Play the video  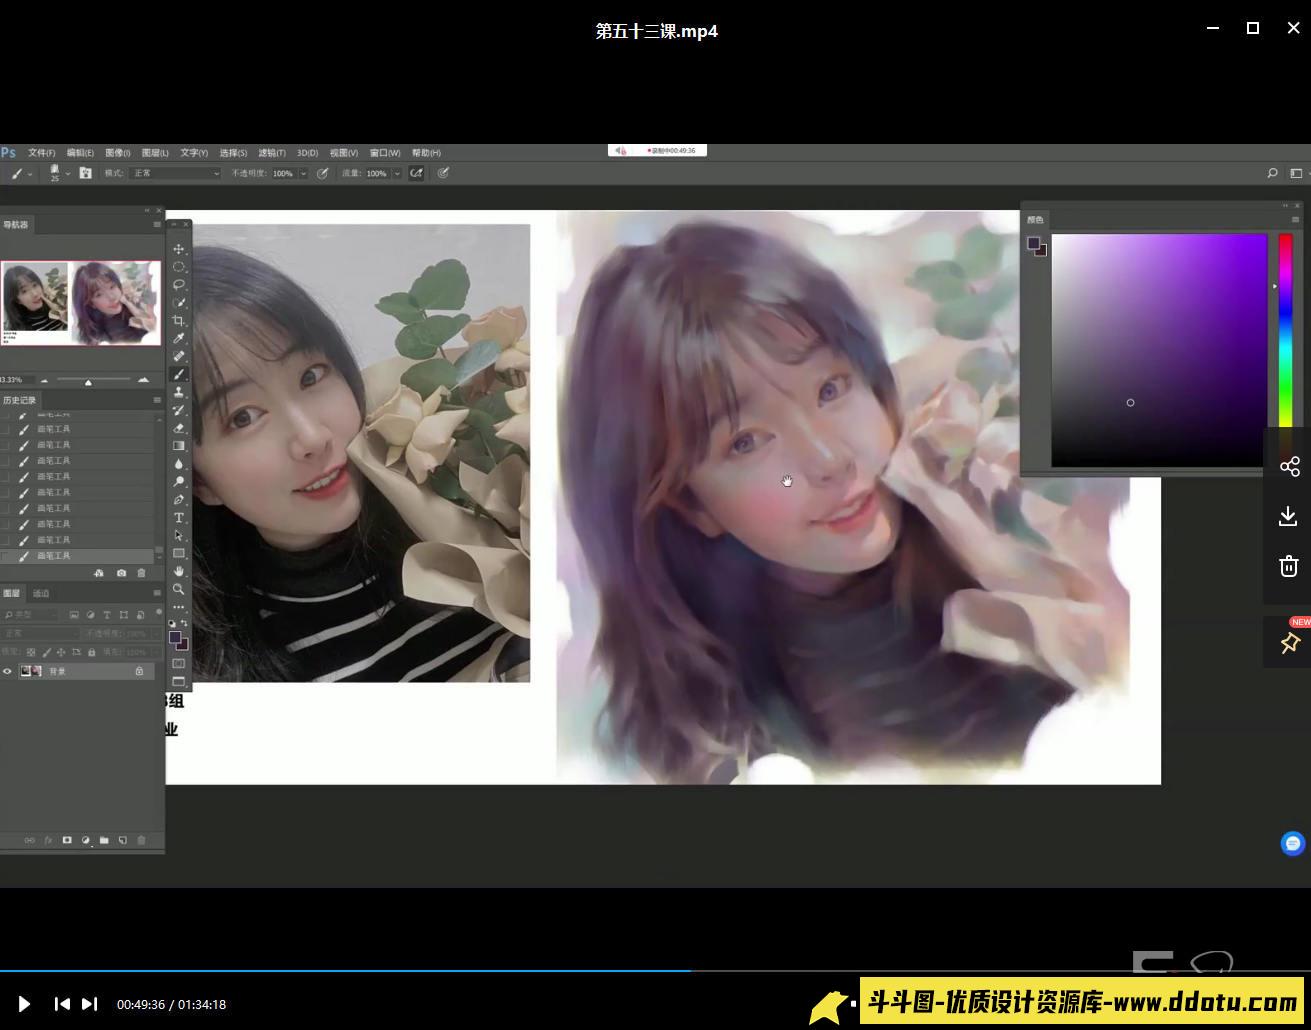tap(24, 1004)
